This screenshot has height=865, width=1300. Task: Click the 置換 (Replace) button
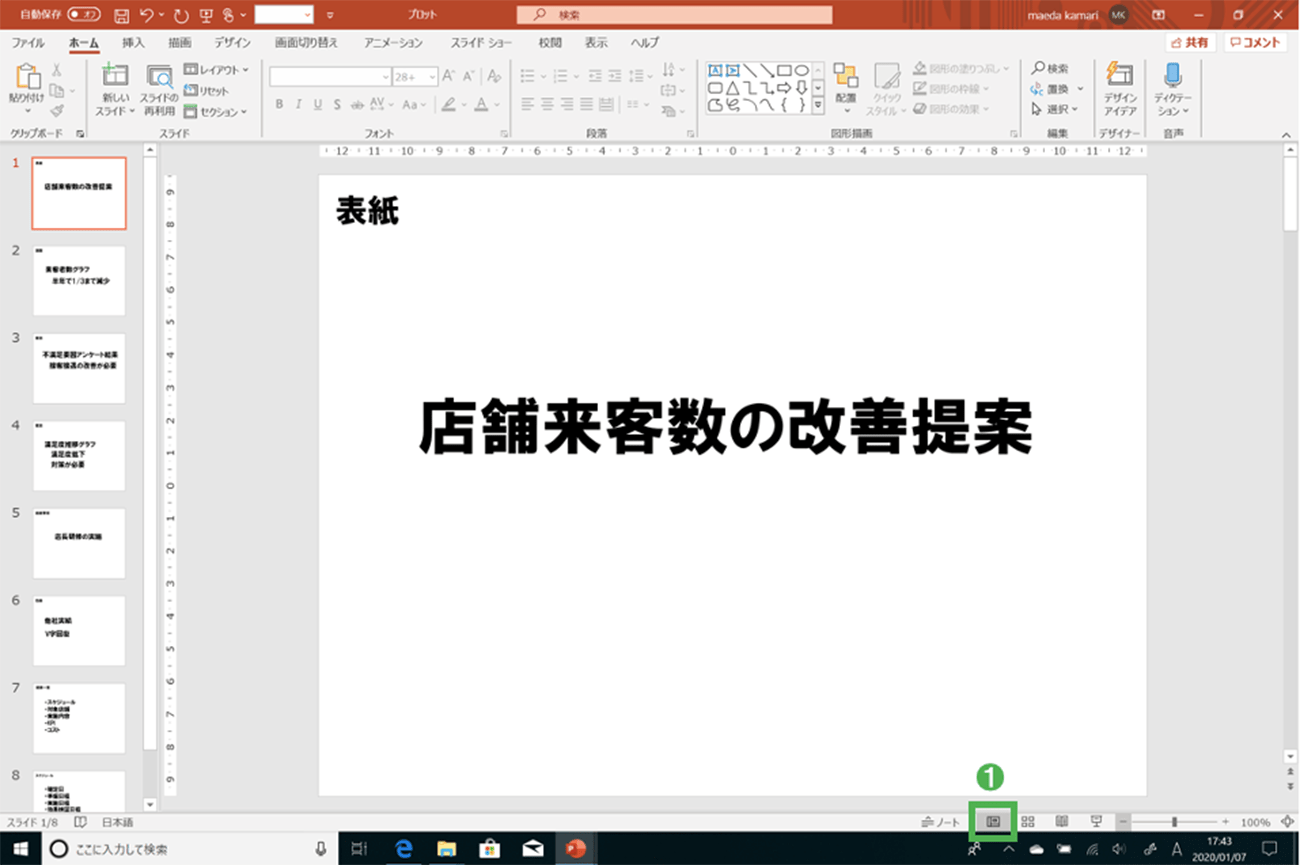click(x=1057, y=89)
